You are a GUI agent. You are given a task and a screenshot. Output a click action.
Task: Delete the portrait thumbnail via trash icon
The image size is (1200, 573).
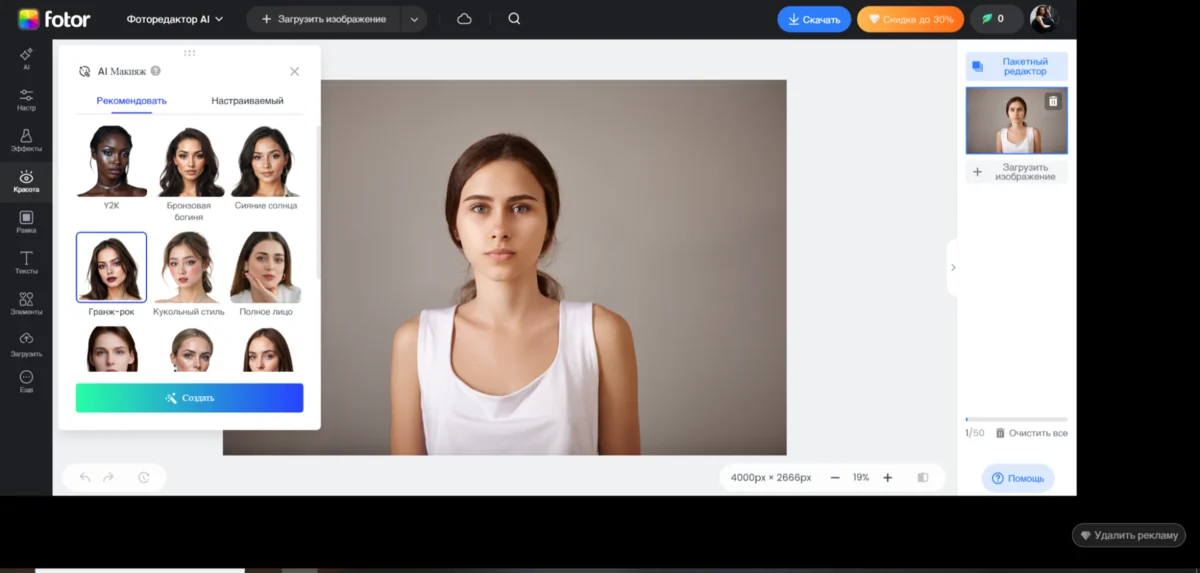tap(1053, 101)
